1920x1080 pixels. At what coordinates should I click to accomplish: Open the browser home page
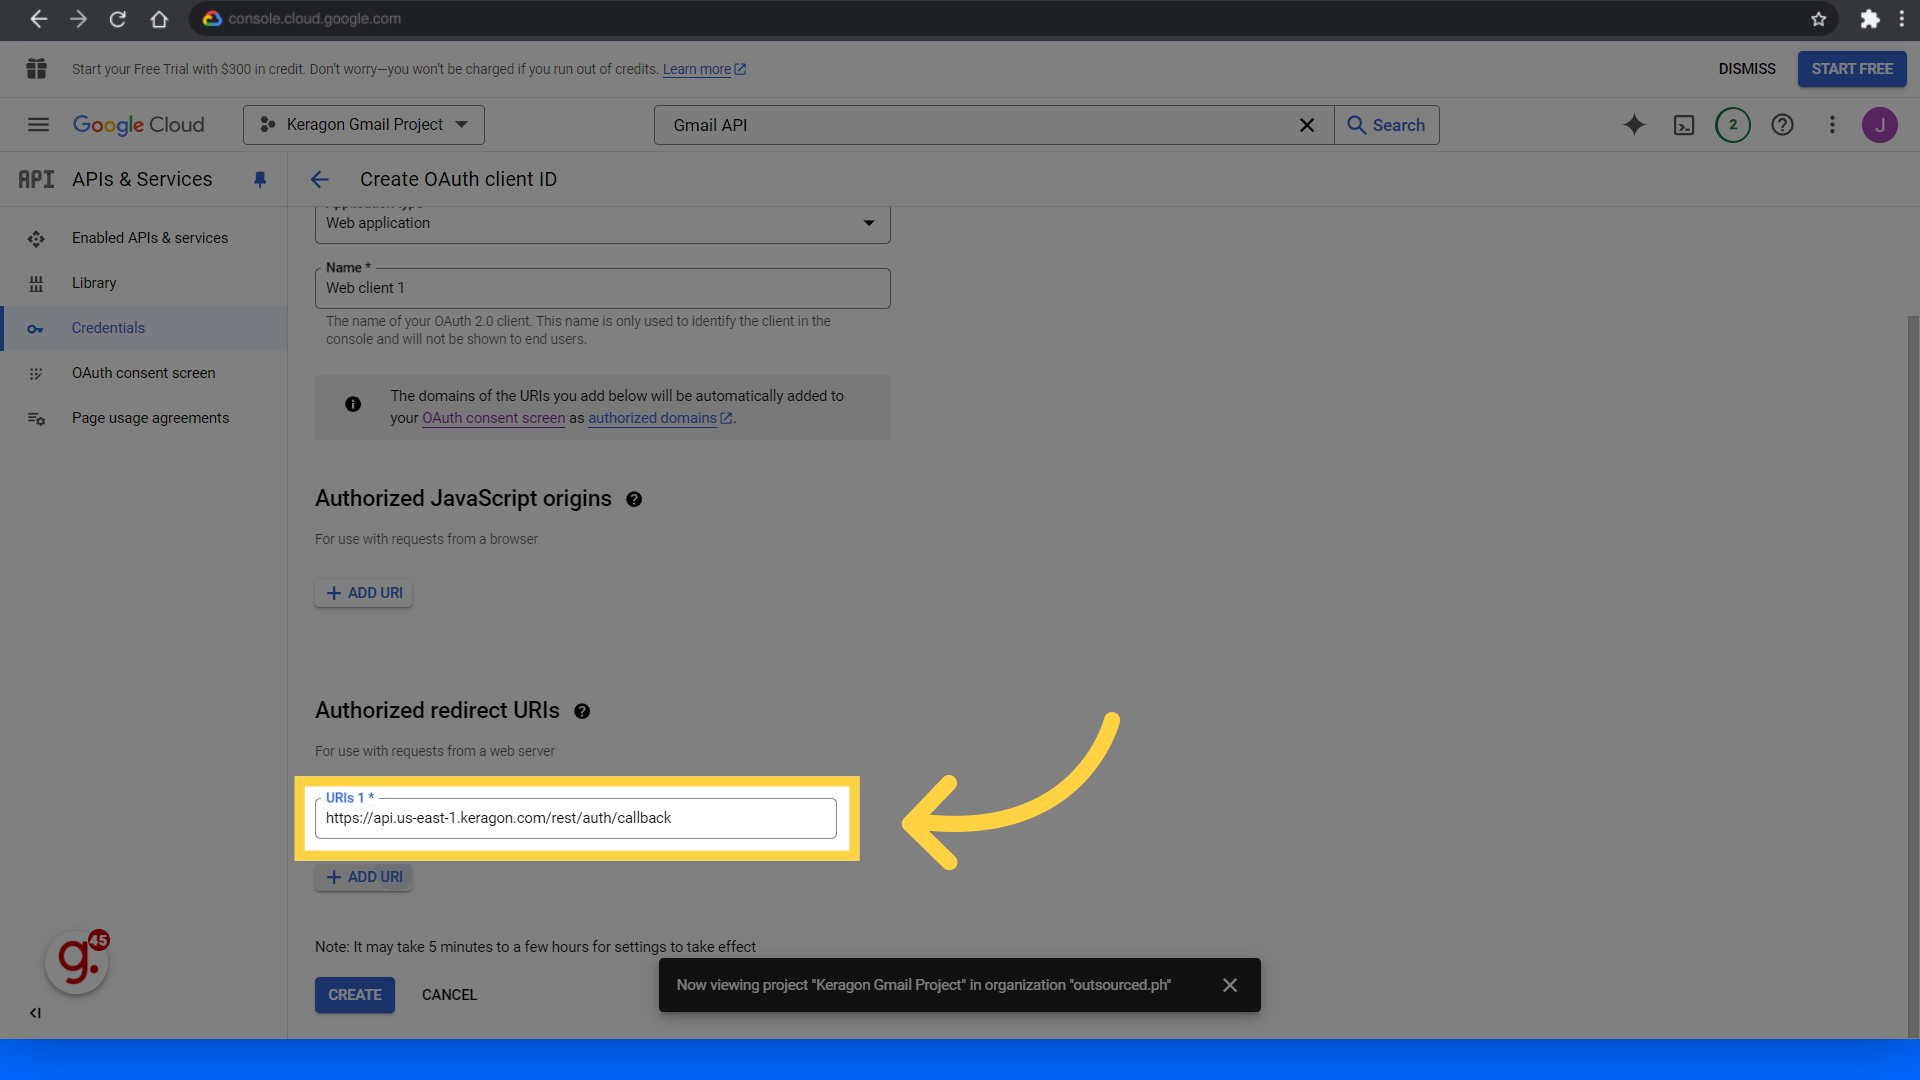point(159,19)
